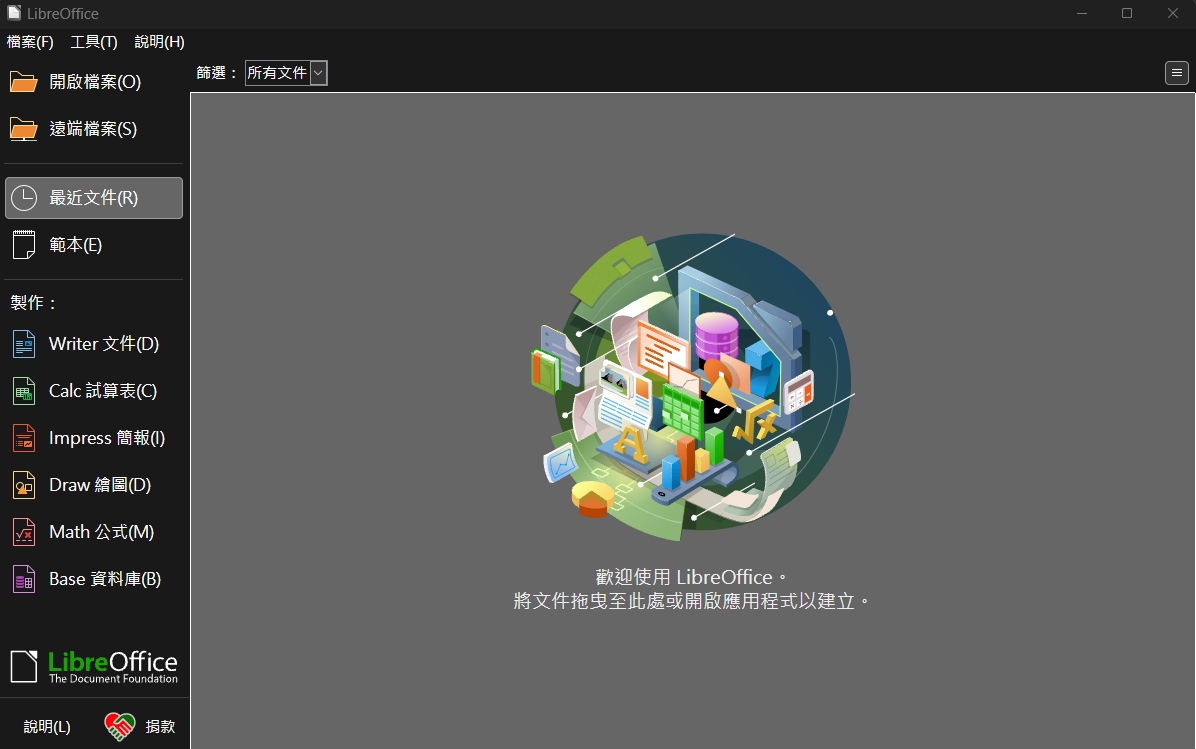Select the 最近文件(R) clock icon
The height and width of the screenshot is (749, 1196).
(24, 198)
